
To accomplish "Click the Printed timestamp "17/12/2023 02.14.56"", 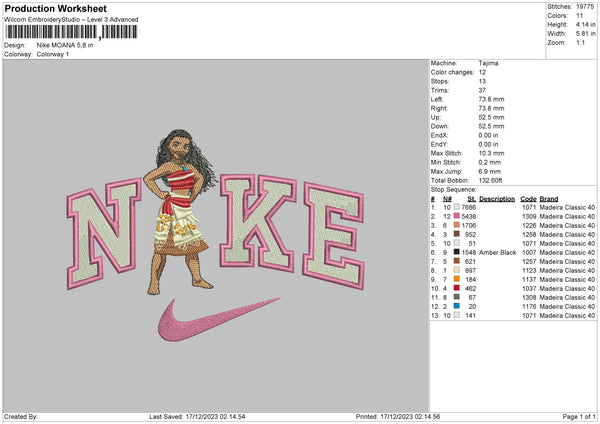I will point(410,417).
